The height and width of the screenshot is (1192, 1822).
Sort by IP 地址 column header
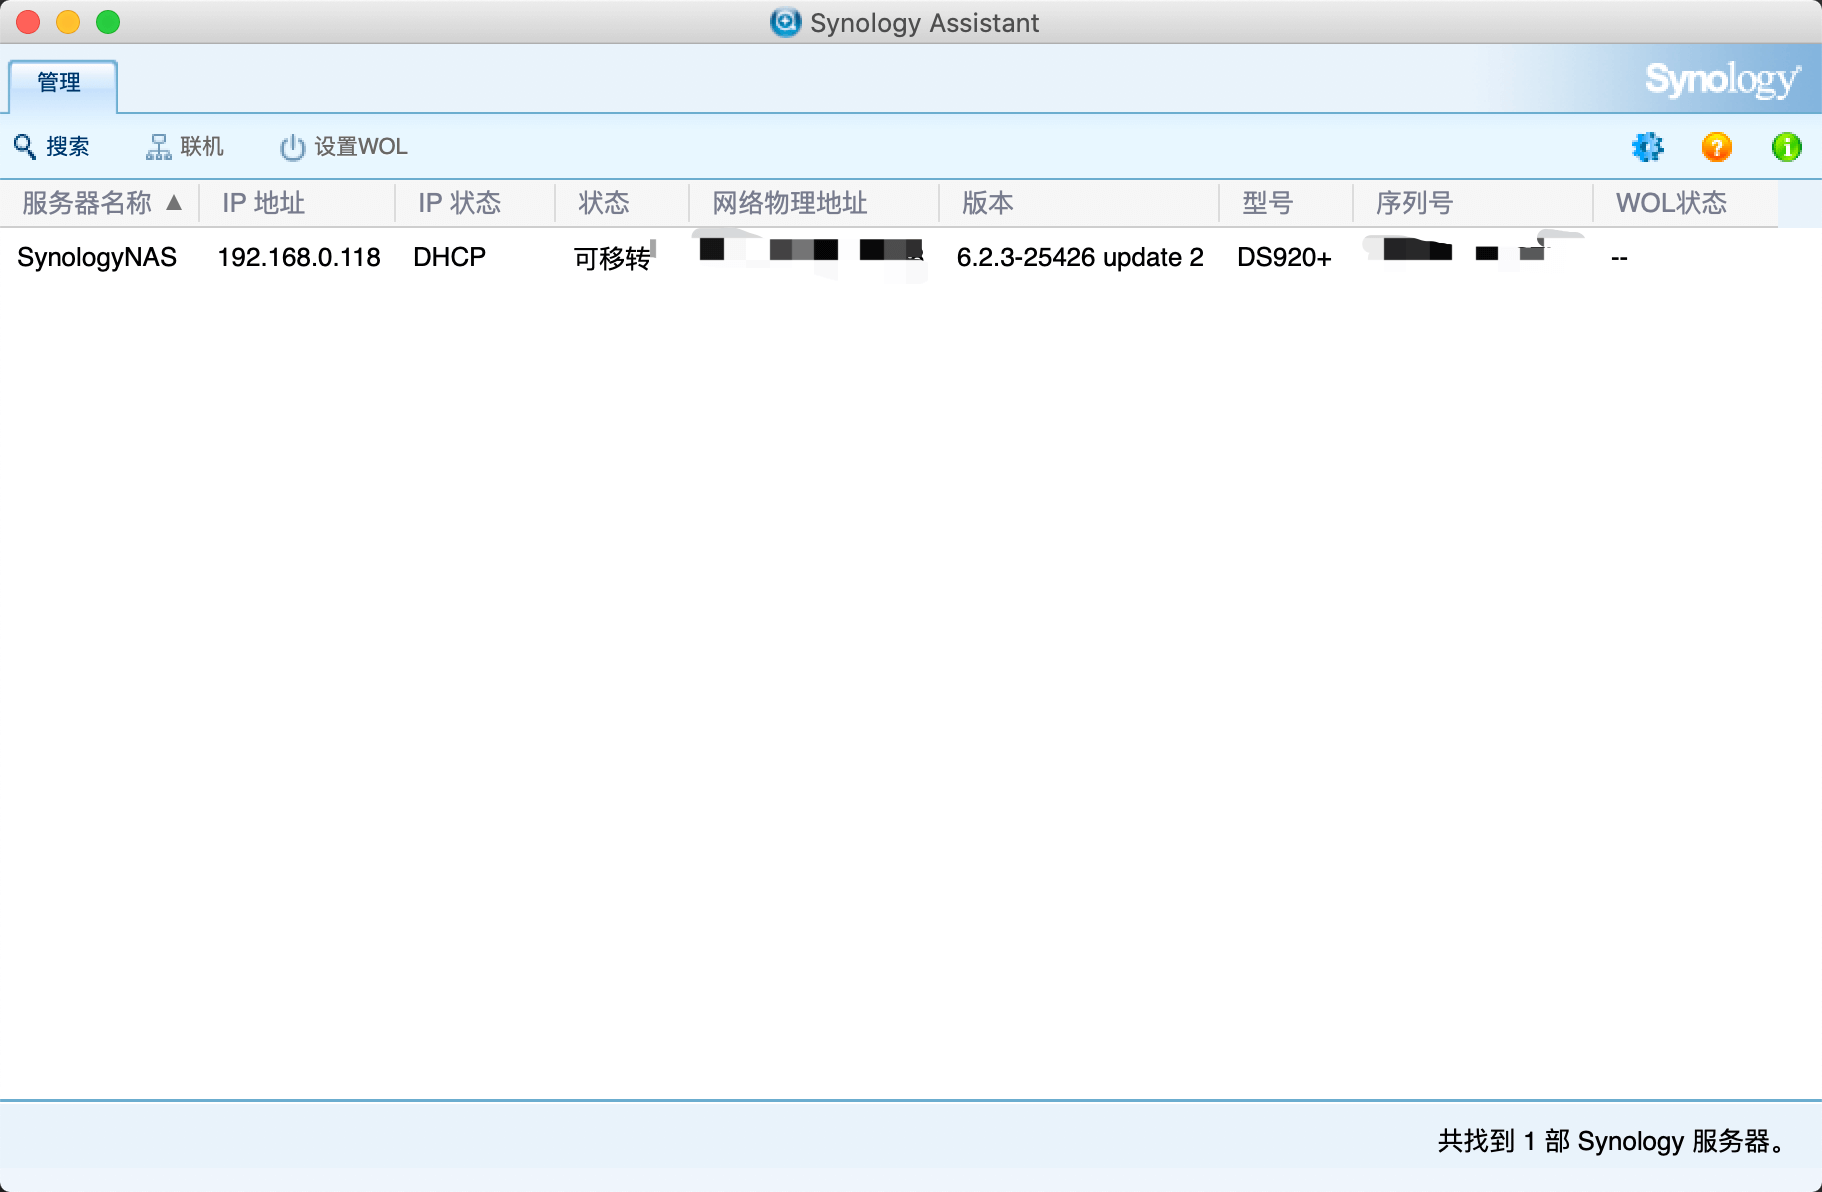(x=297, y=203)
